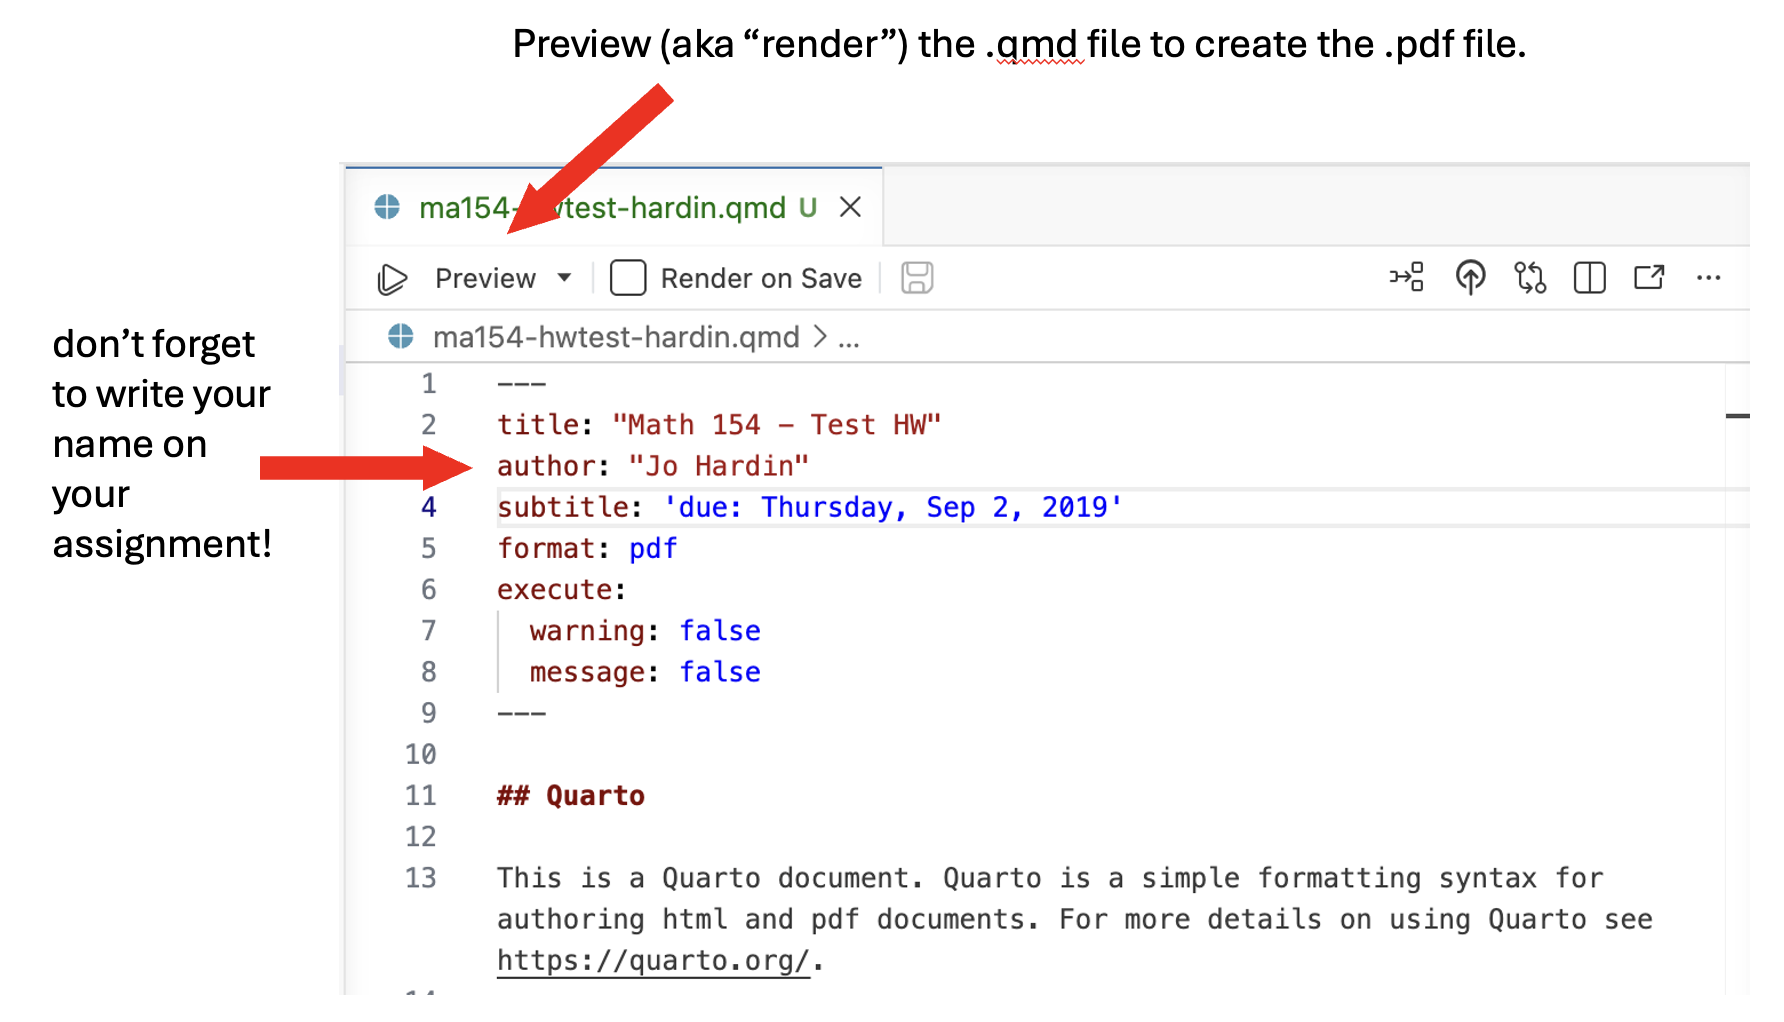The image size is (1784, 1022).
Task: Click the save disk icon
Action: tap(917, 278)
